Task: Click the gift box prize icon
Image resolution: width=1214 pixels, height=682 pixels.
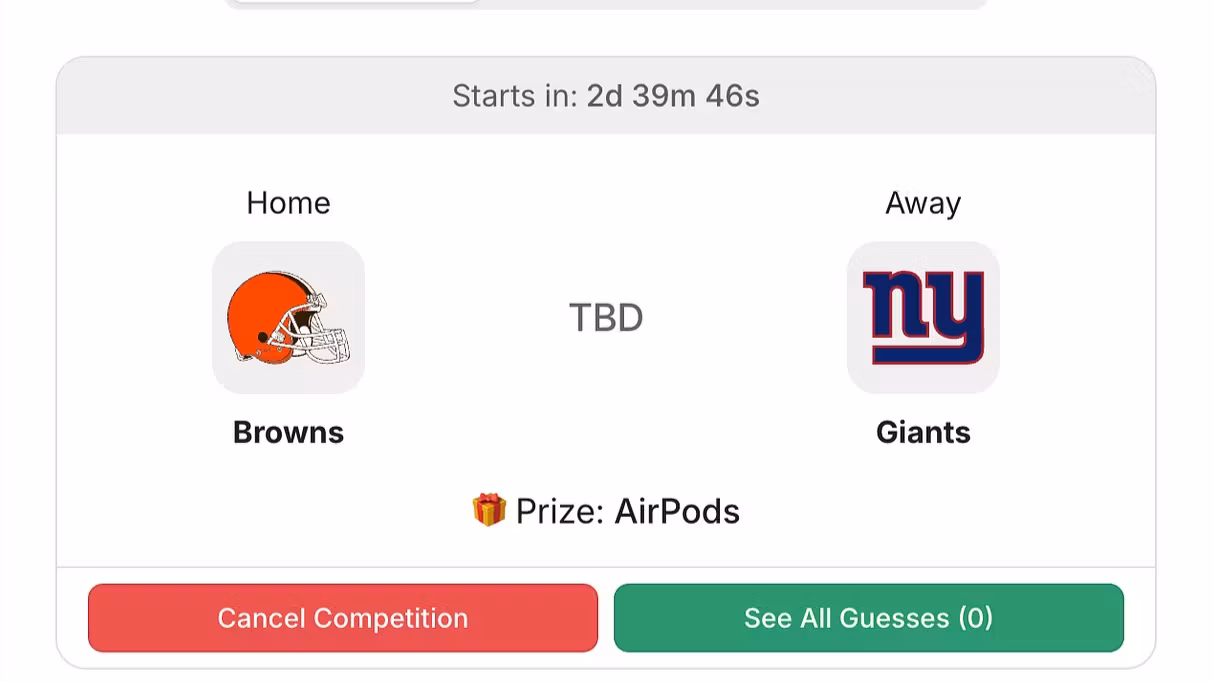Action: 489,510
